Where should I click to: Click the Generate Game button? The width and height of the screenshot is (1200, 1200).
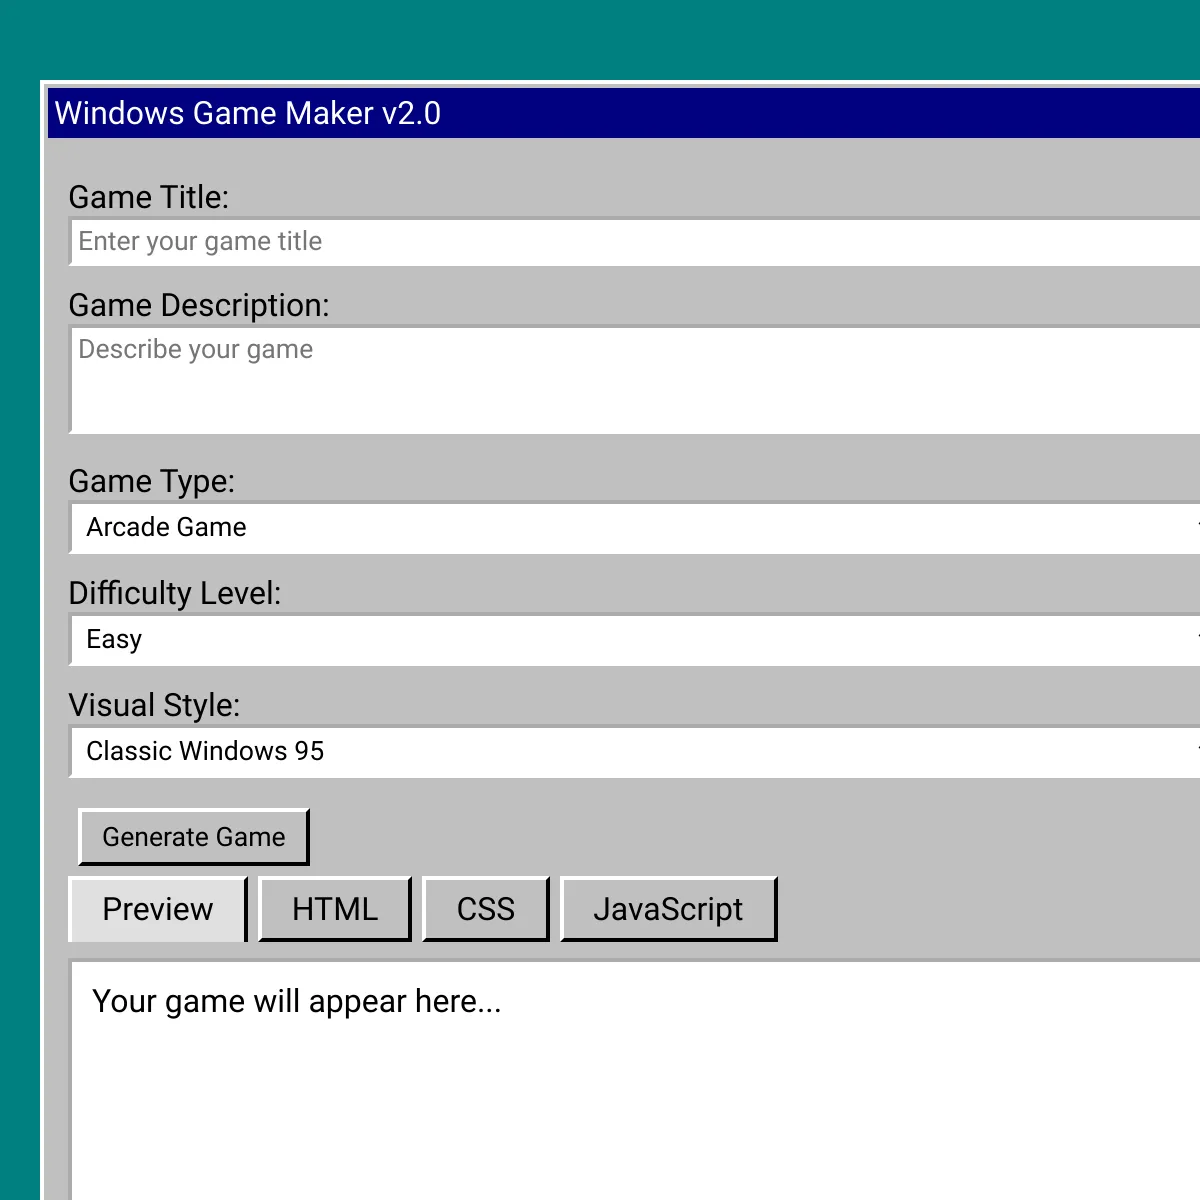193,837
